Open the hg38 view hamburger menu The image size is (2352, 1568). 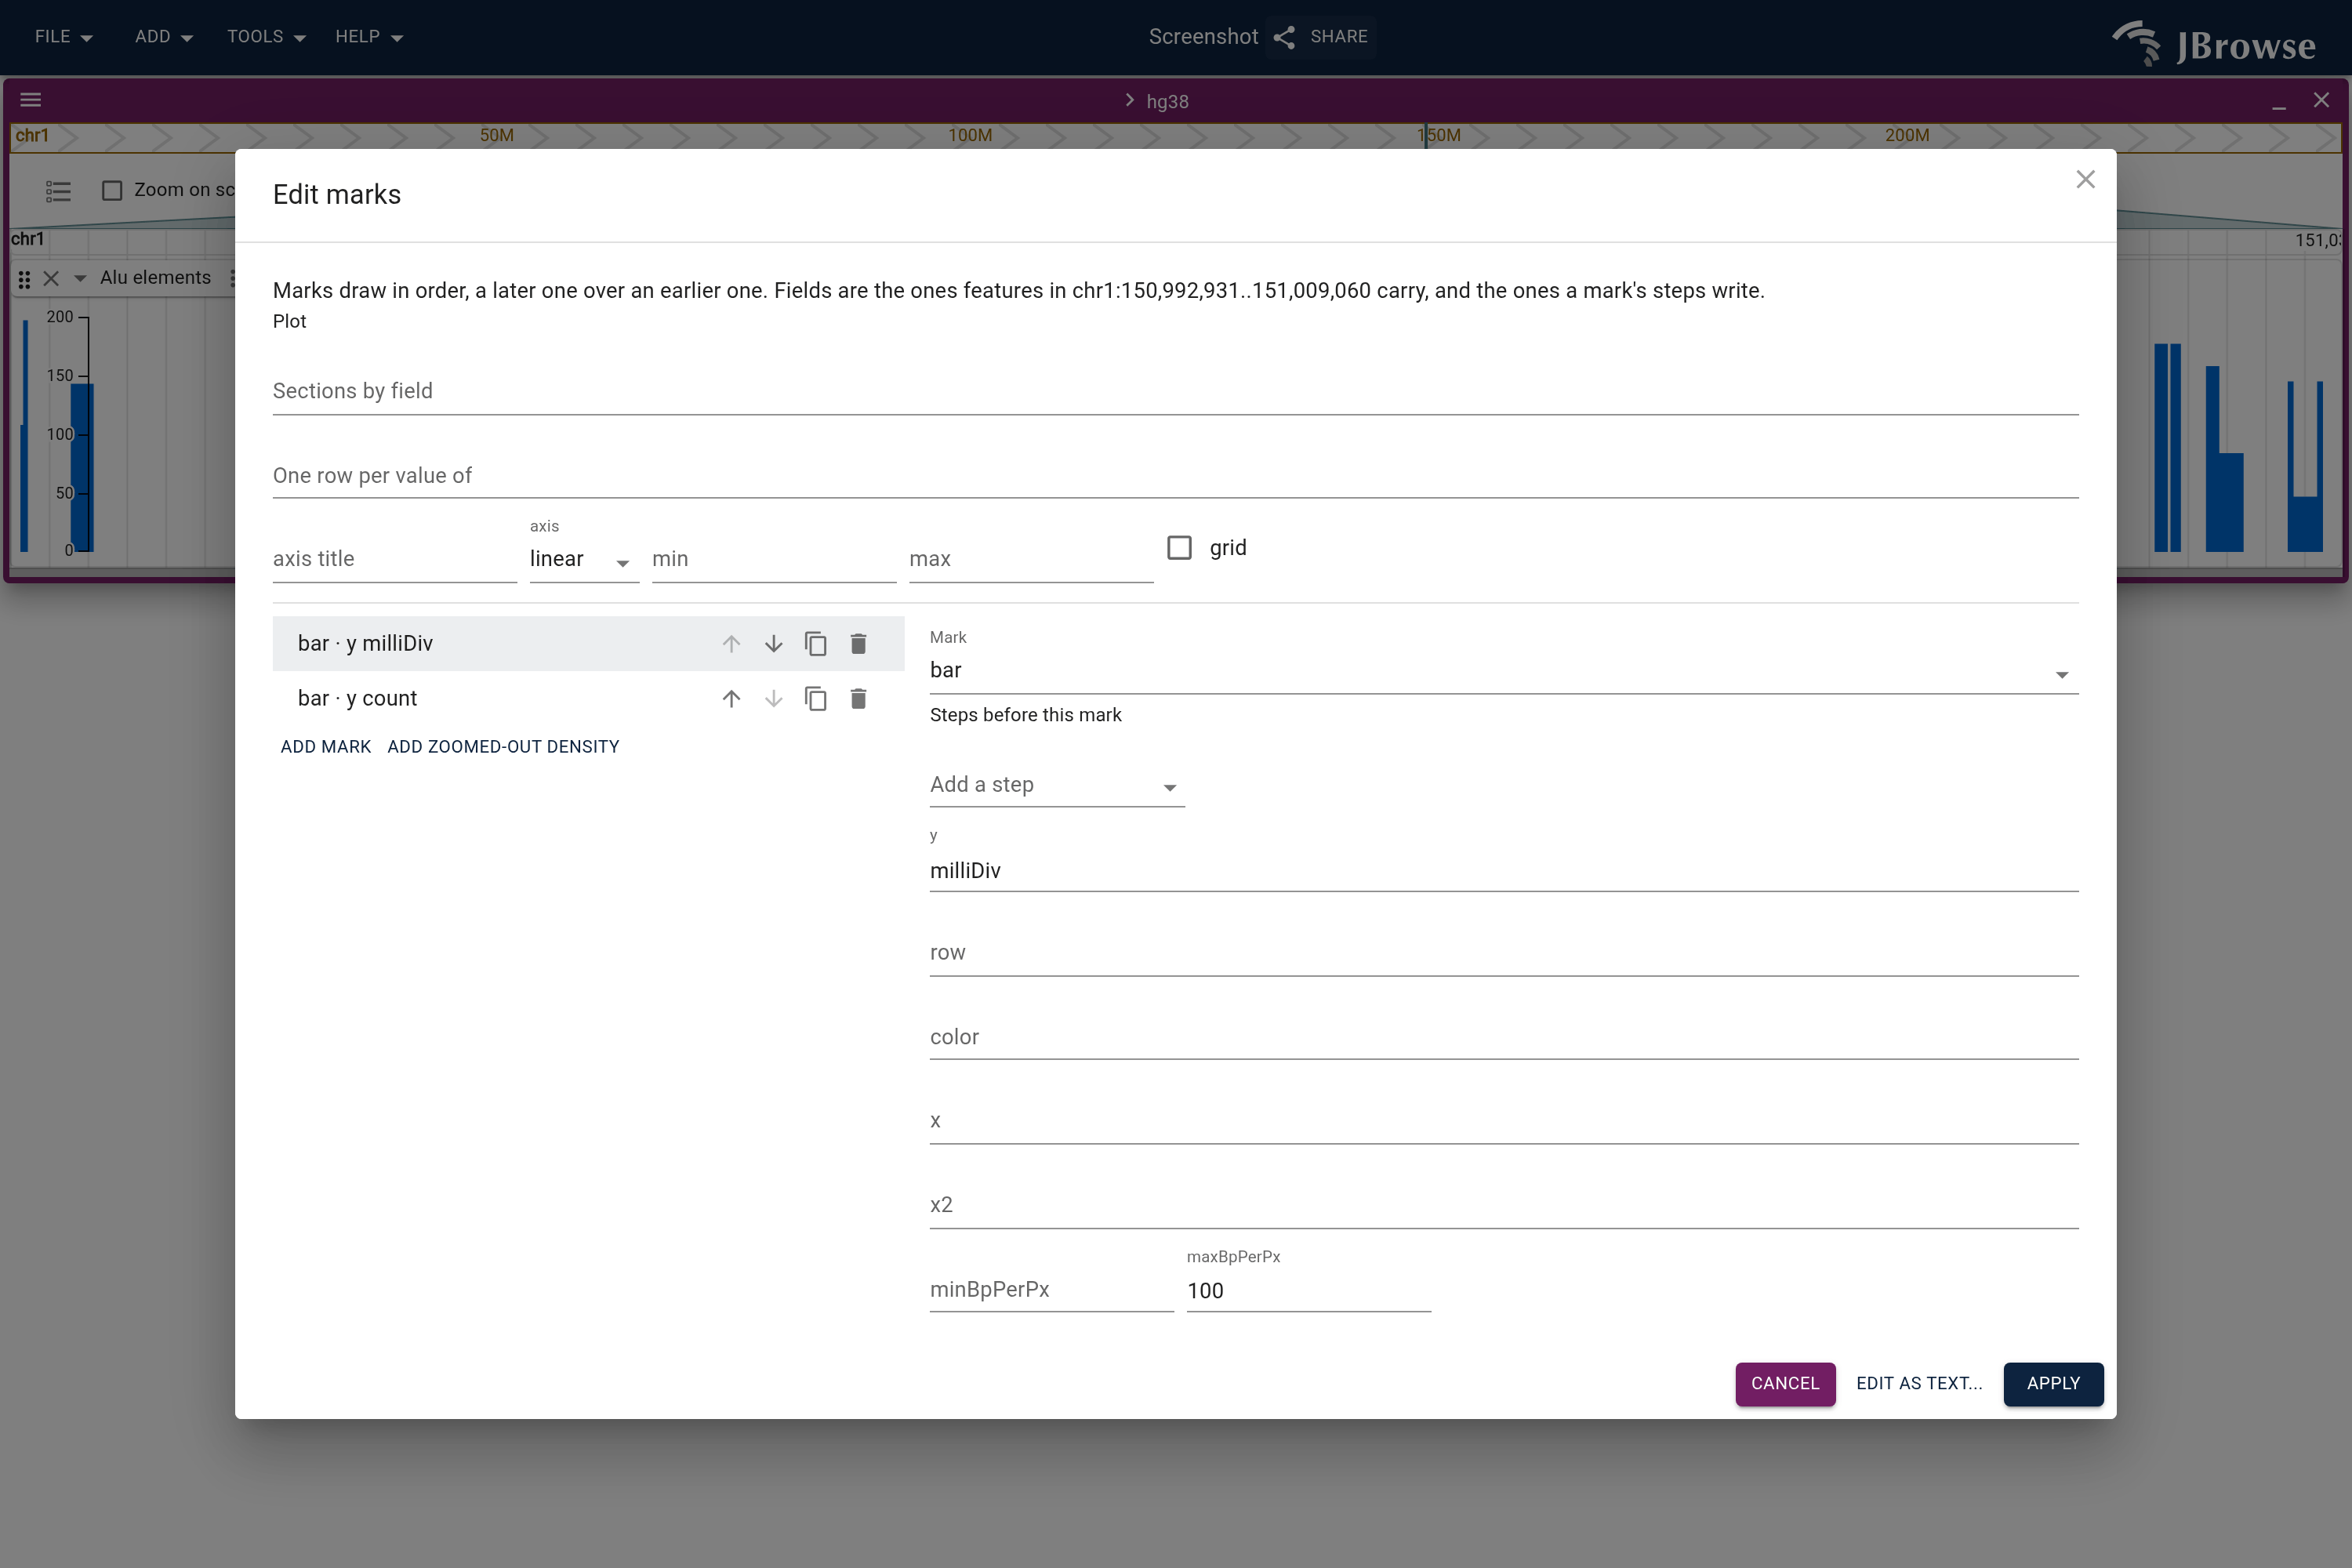click(31, 100)
